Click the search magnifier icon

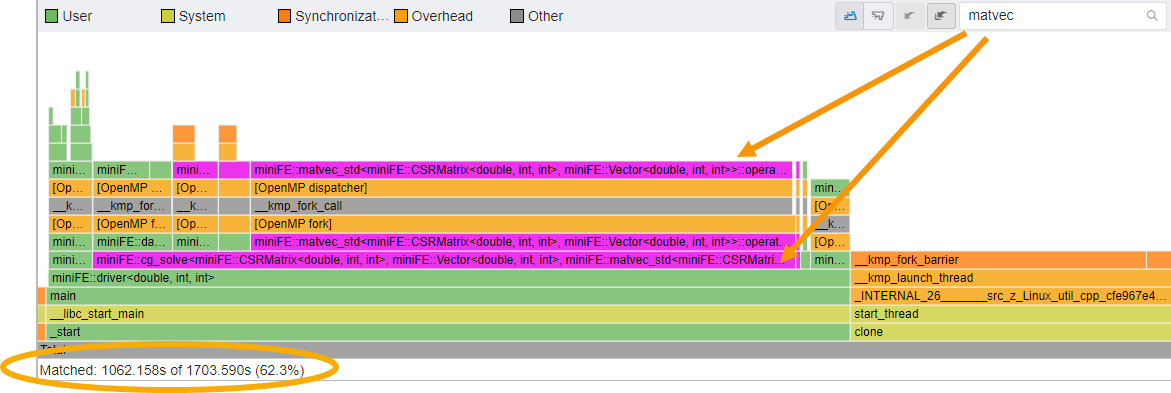pos(1151,16)
